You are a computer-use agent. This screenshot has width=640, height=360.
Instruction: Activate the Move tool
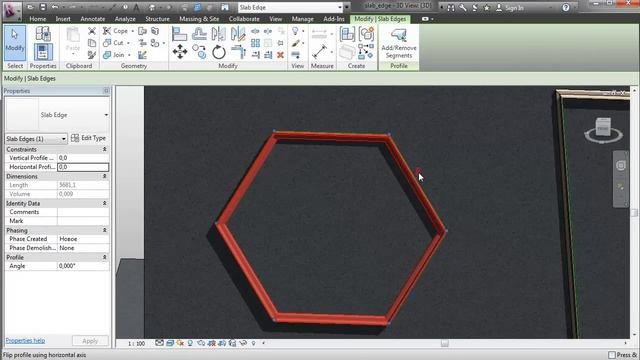point(180,52)
